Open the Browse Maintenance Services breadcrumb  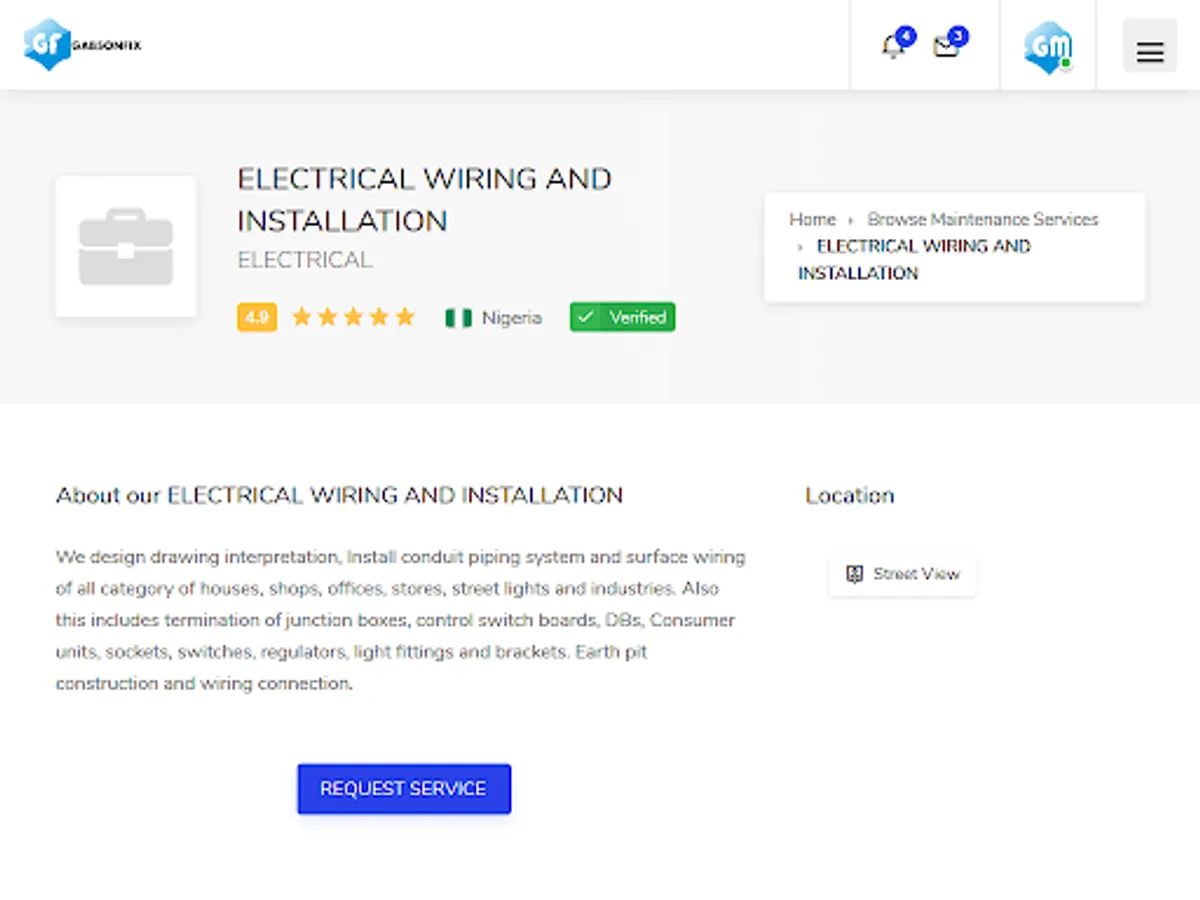pyautogui.click(x=982, y=219)
